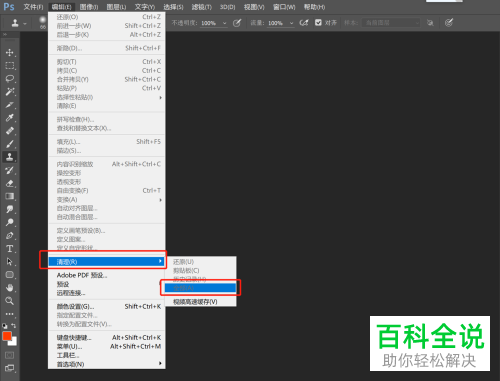Reset to default black and white colors
Image resolution: width=500 pixels, height=381 pixels.
pyautogui.click(x=5, y=326)
